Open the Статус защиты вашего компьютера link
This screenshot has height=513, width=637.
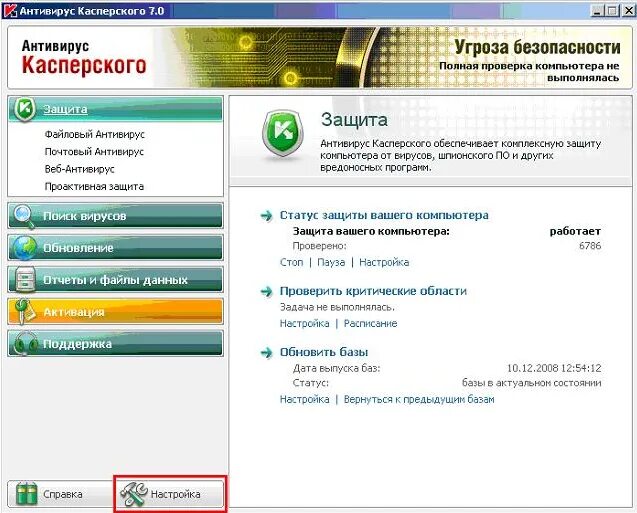(384, 215)
